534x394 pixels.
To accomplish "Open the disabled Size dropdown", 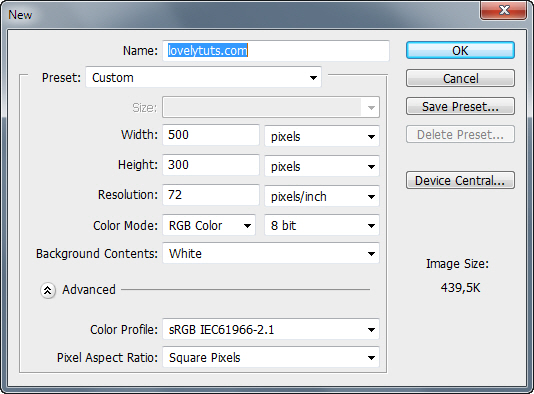I will (271, 107).
